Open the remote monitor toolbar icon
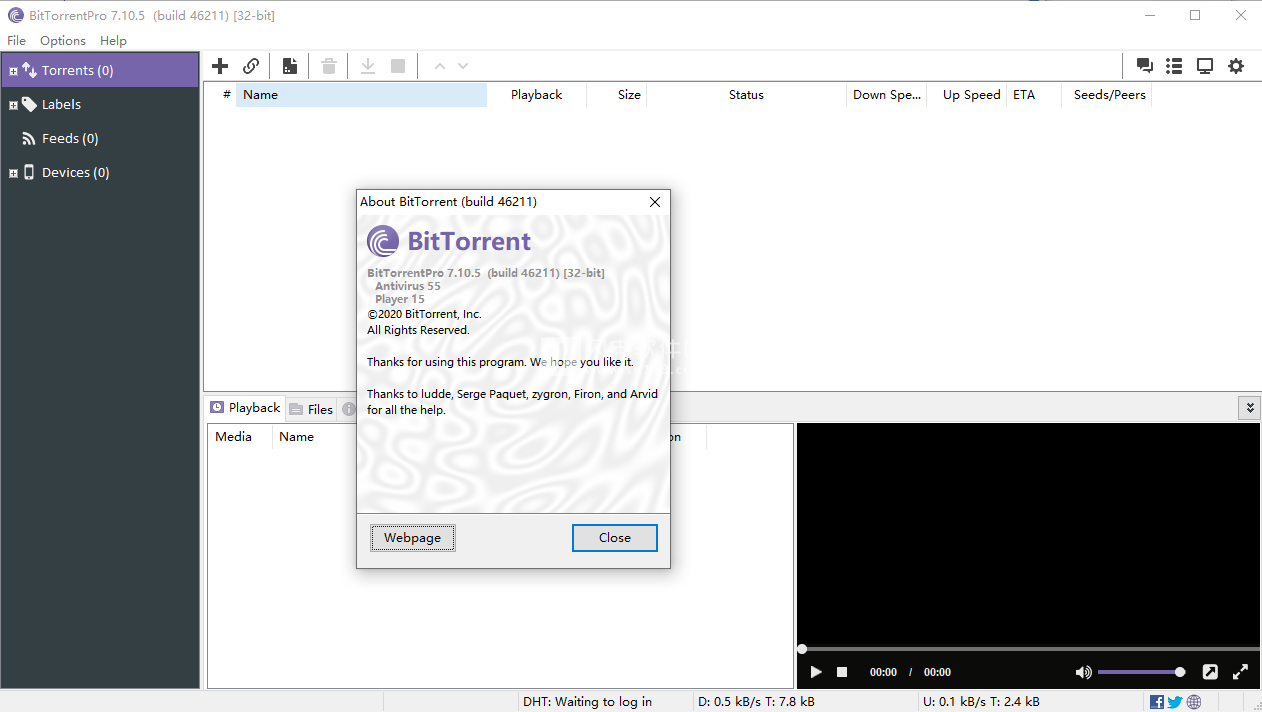The width and height of the screenshot is (1262, 712). 1205,66
